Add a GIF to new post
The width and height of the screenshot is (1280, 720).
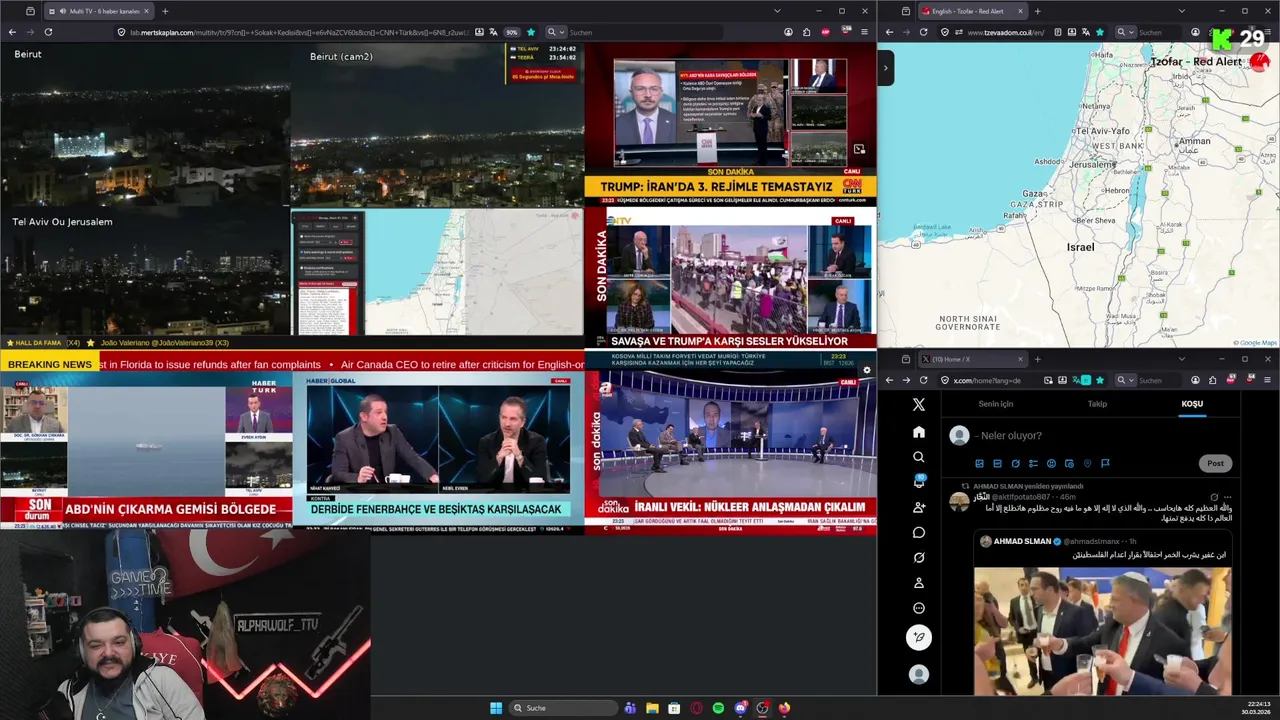click(x=997, y=463)
